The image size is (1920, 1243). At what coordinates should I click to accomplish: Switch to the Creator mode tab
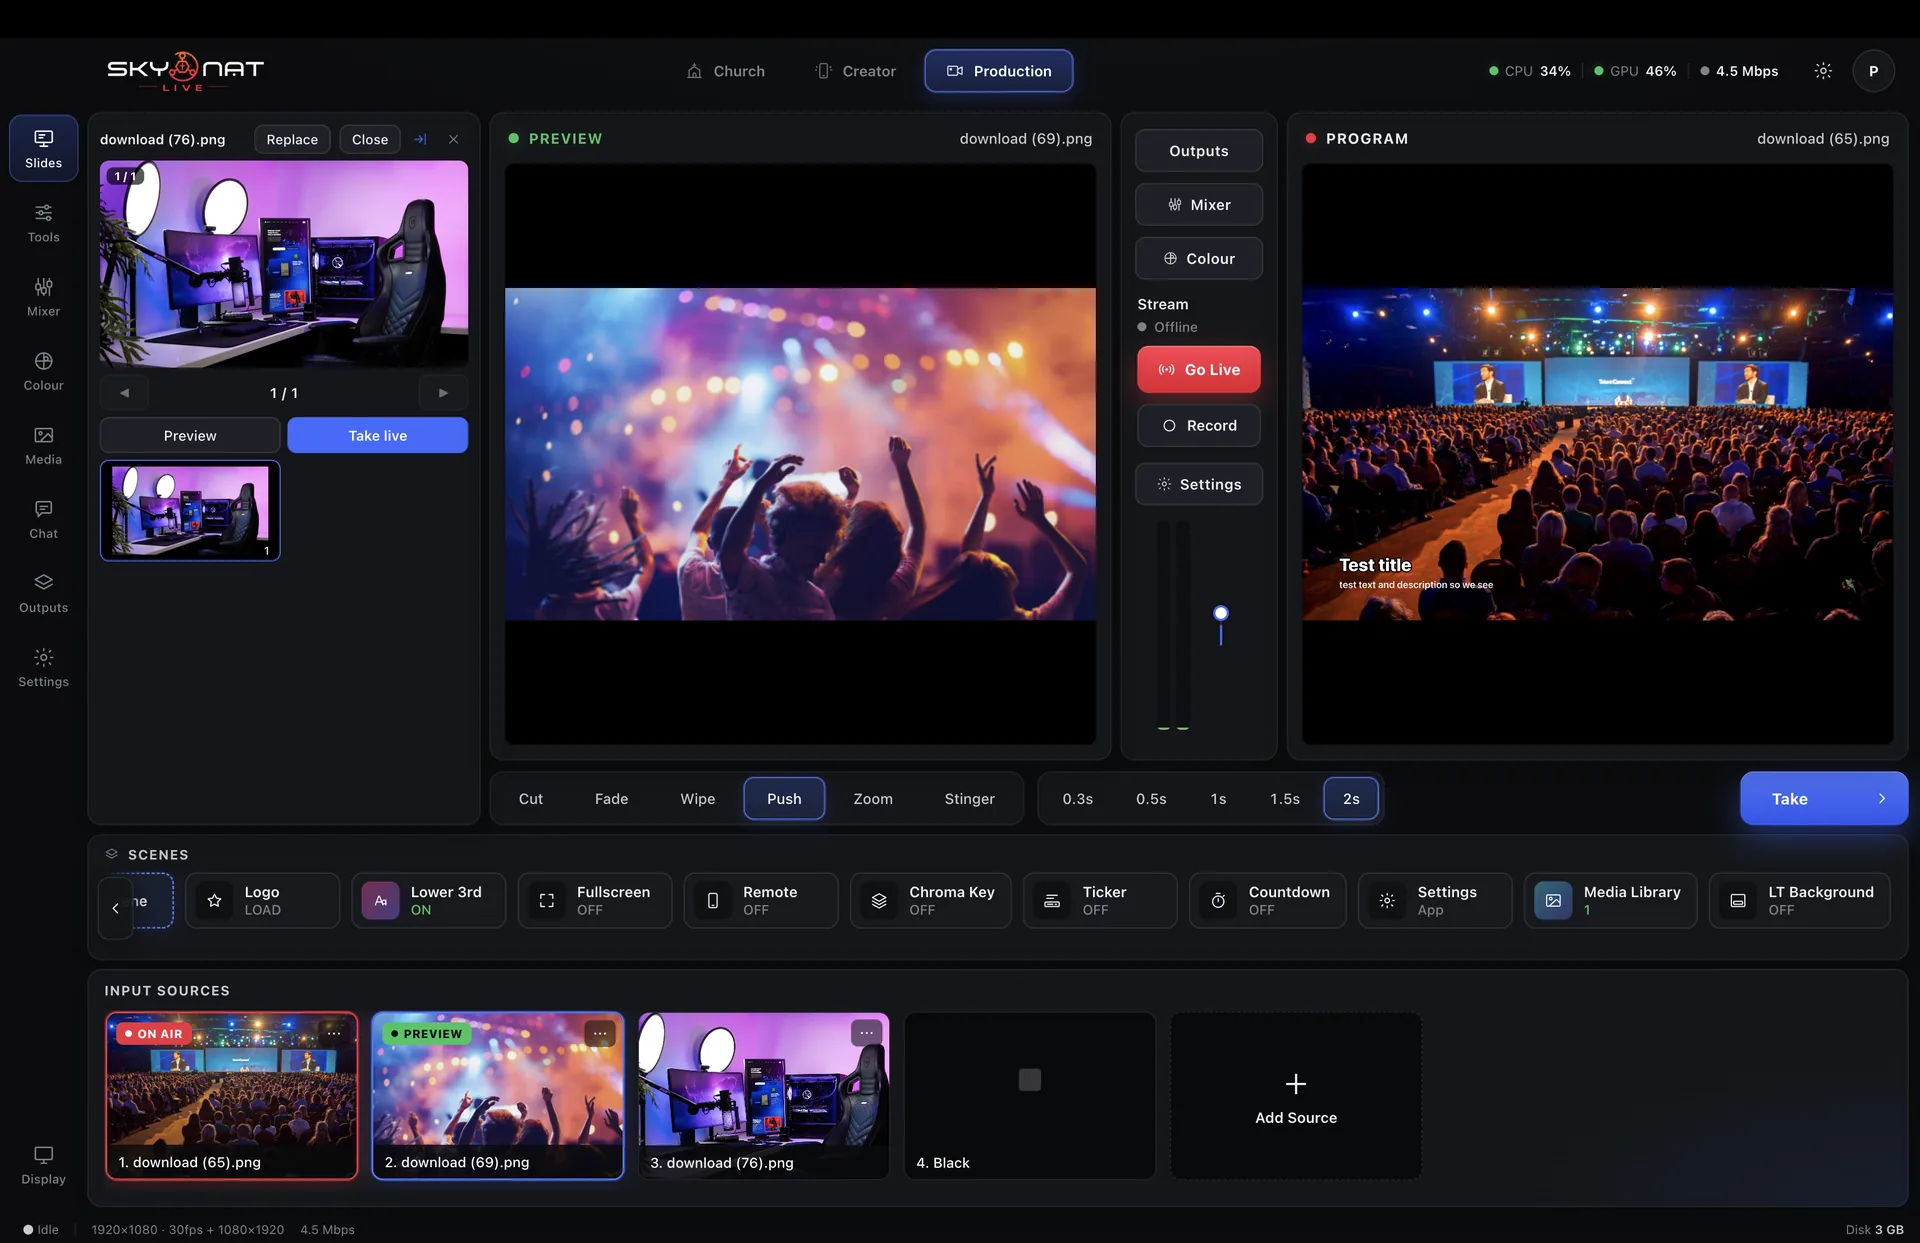pos(856,71)
